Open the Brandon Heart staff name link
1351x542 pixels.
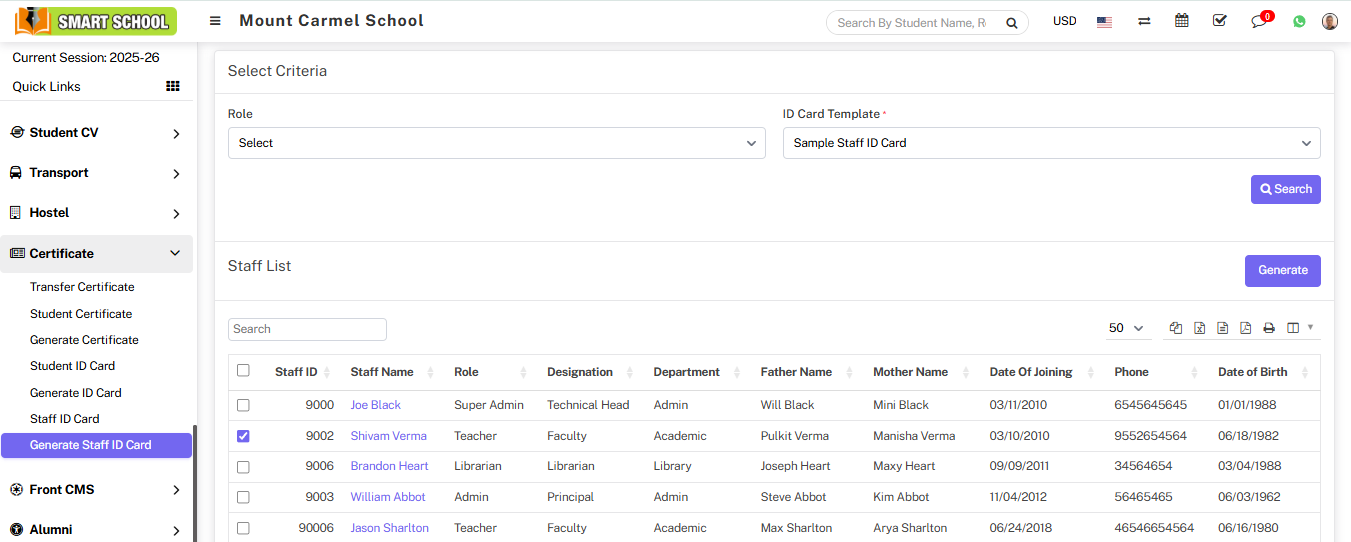coord(389,466)
